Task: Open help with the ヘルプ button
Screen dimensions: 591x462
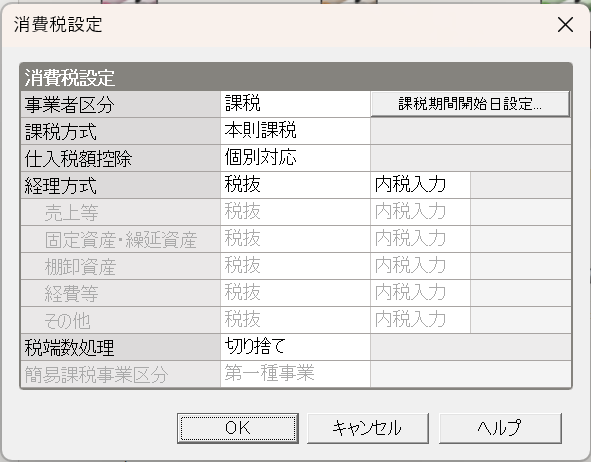Action: (500, 428)
